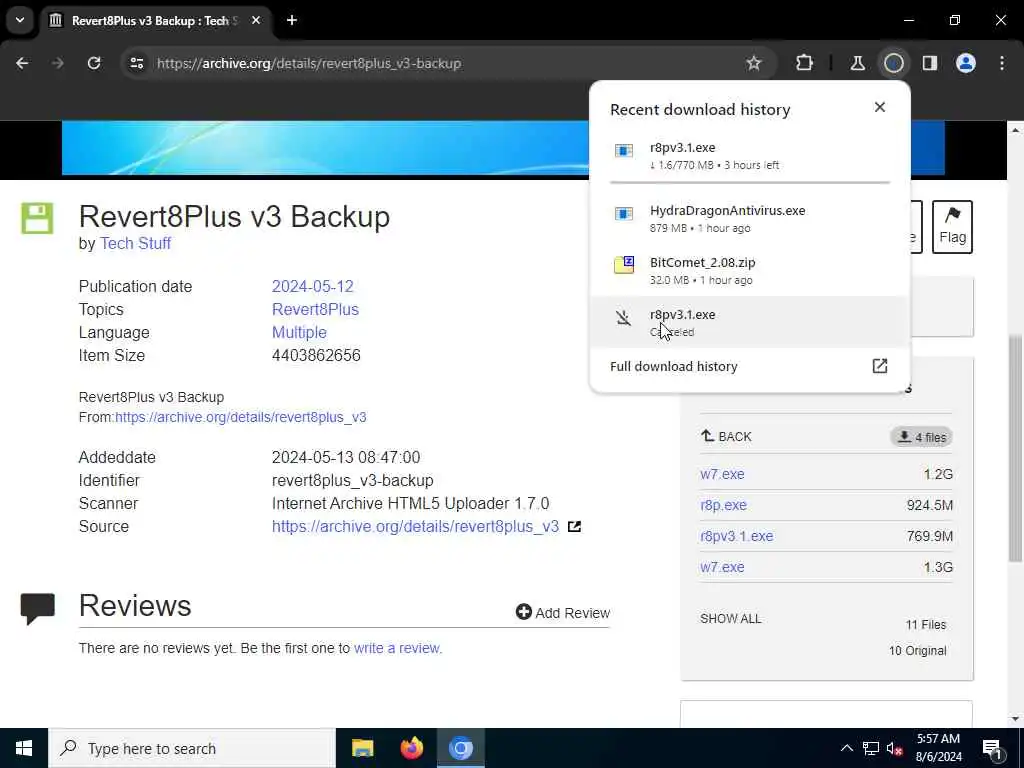Click the external-link icon beside Full download history
The width and height of the screenshot is (1024, 768).
[x=880, y=366]
